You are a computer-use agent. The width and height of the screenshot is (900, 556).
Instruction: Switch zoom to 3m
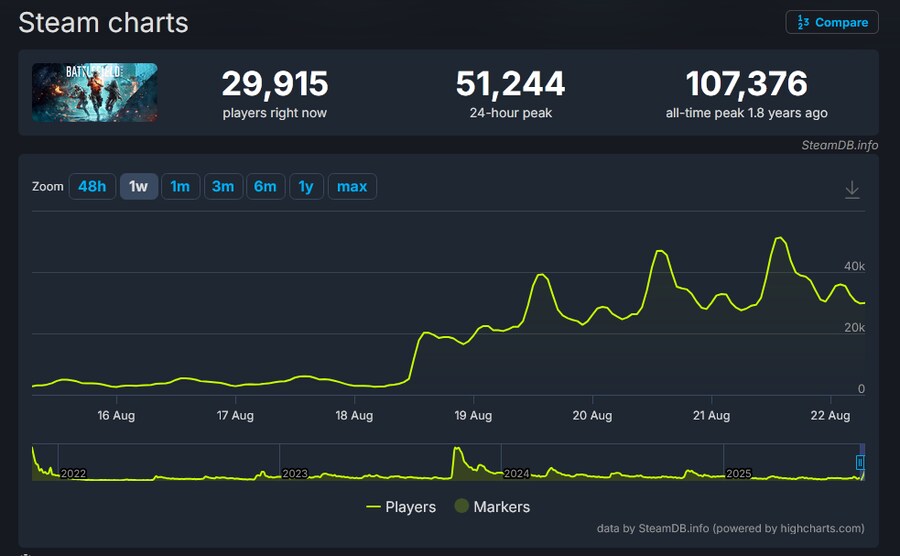click(x=223, y=186)
